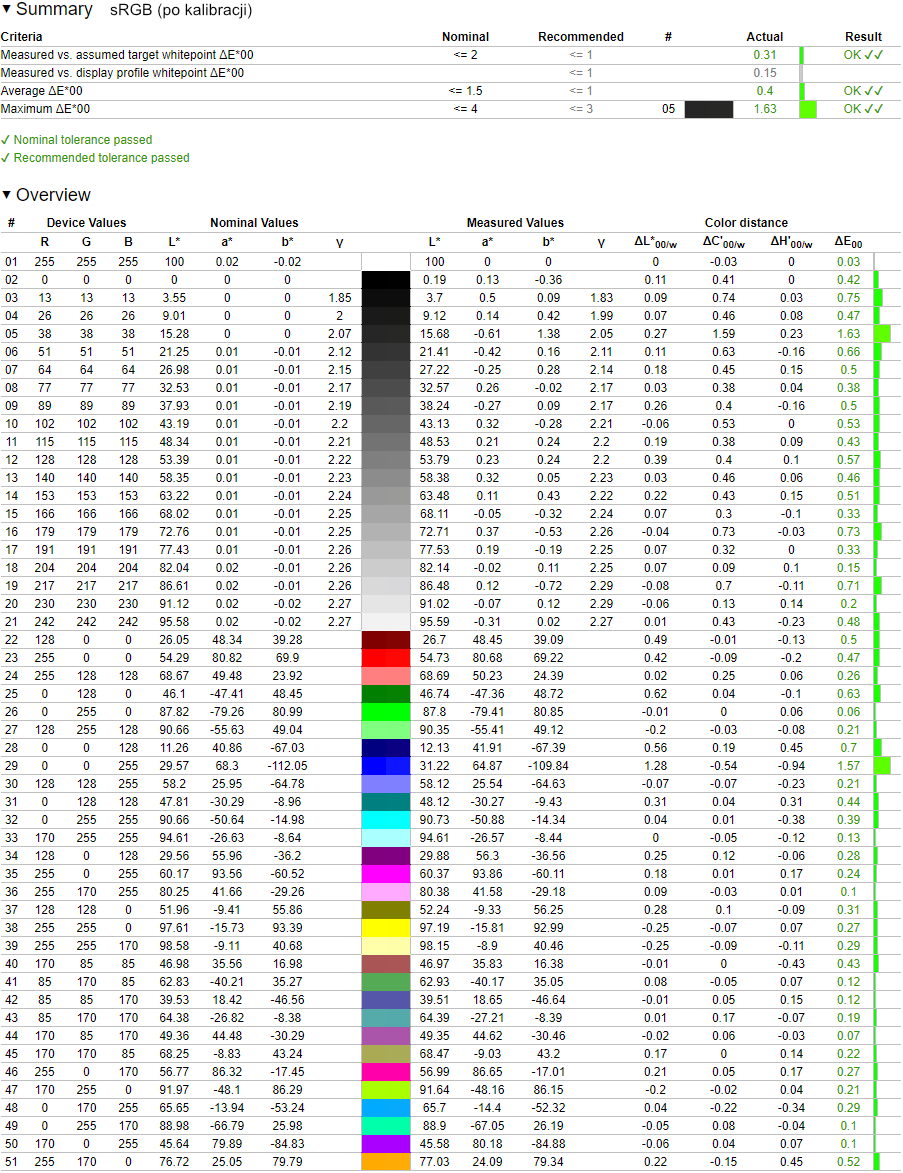Screen dimensions: 903x1173
Task: Click 'Nominal tolerance passed' text
Action: point(82,140)
